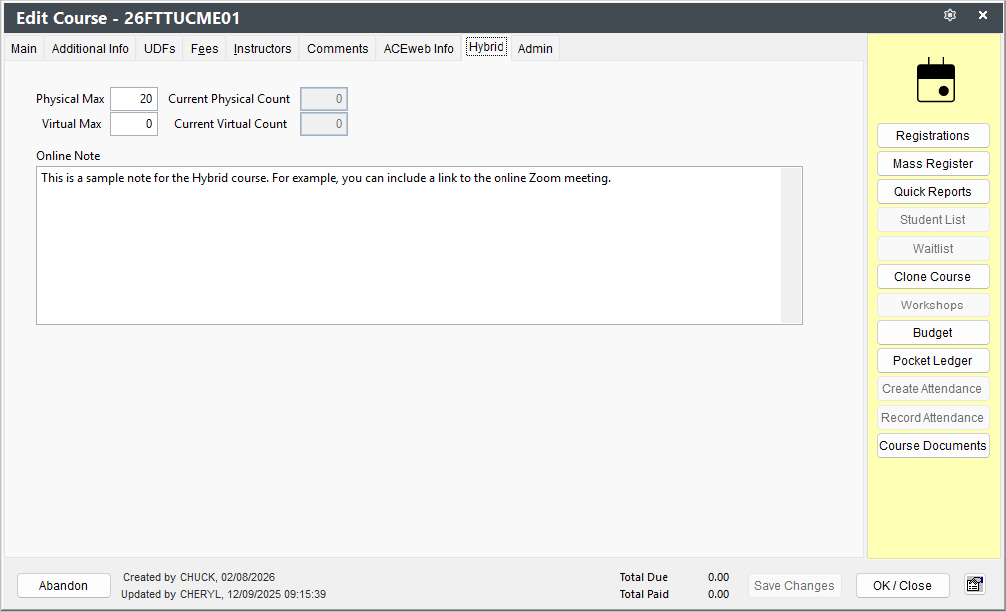
Task: Click the Virtual Max input field
Action: point(134,124)
